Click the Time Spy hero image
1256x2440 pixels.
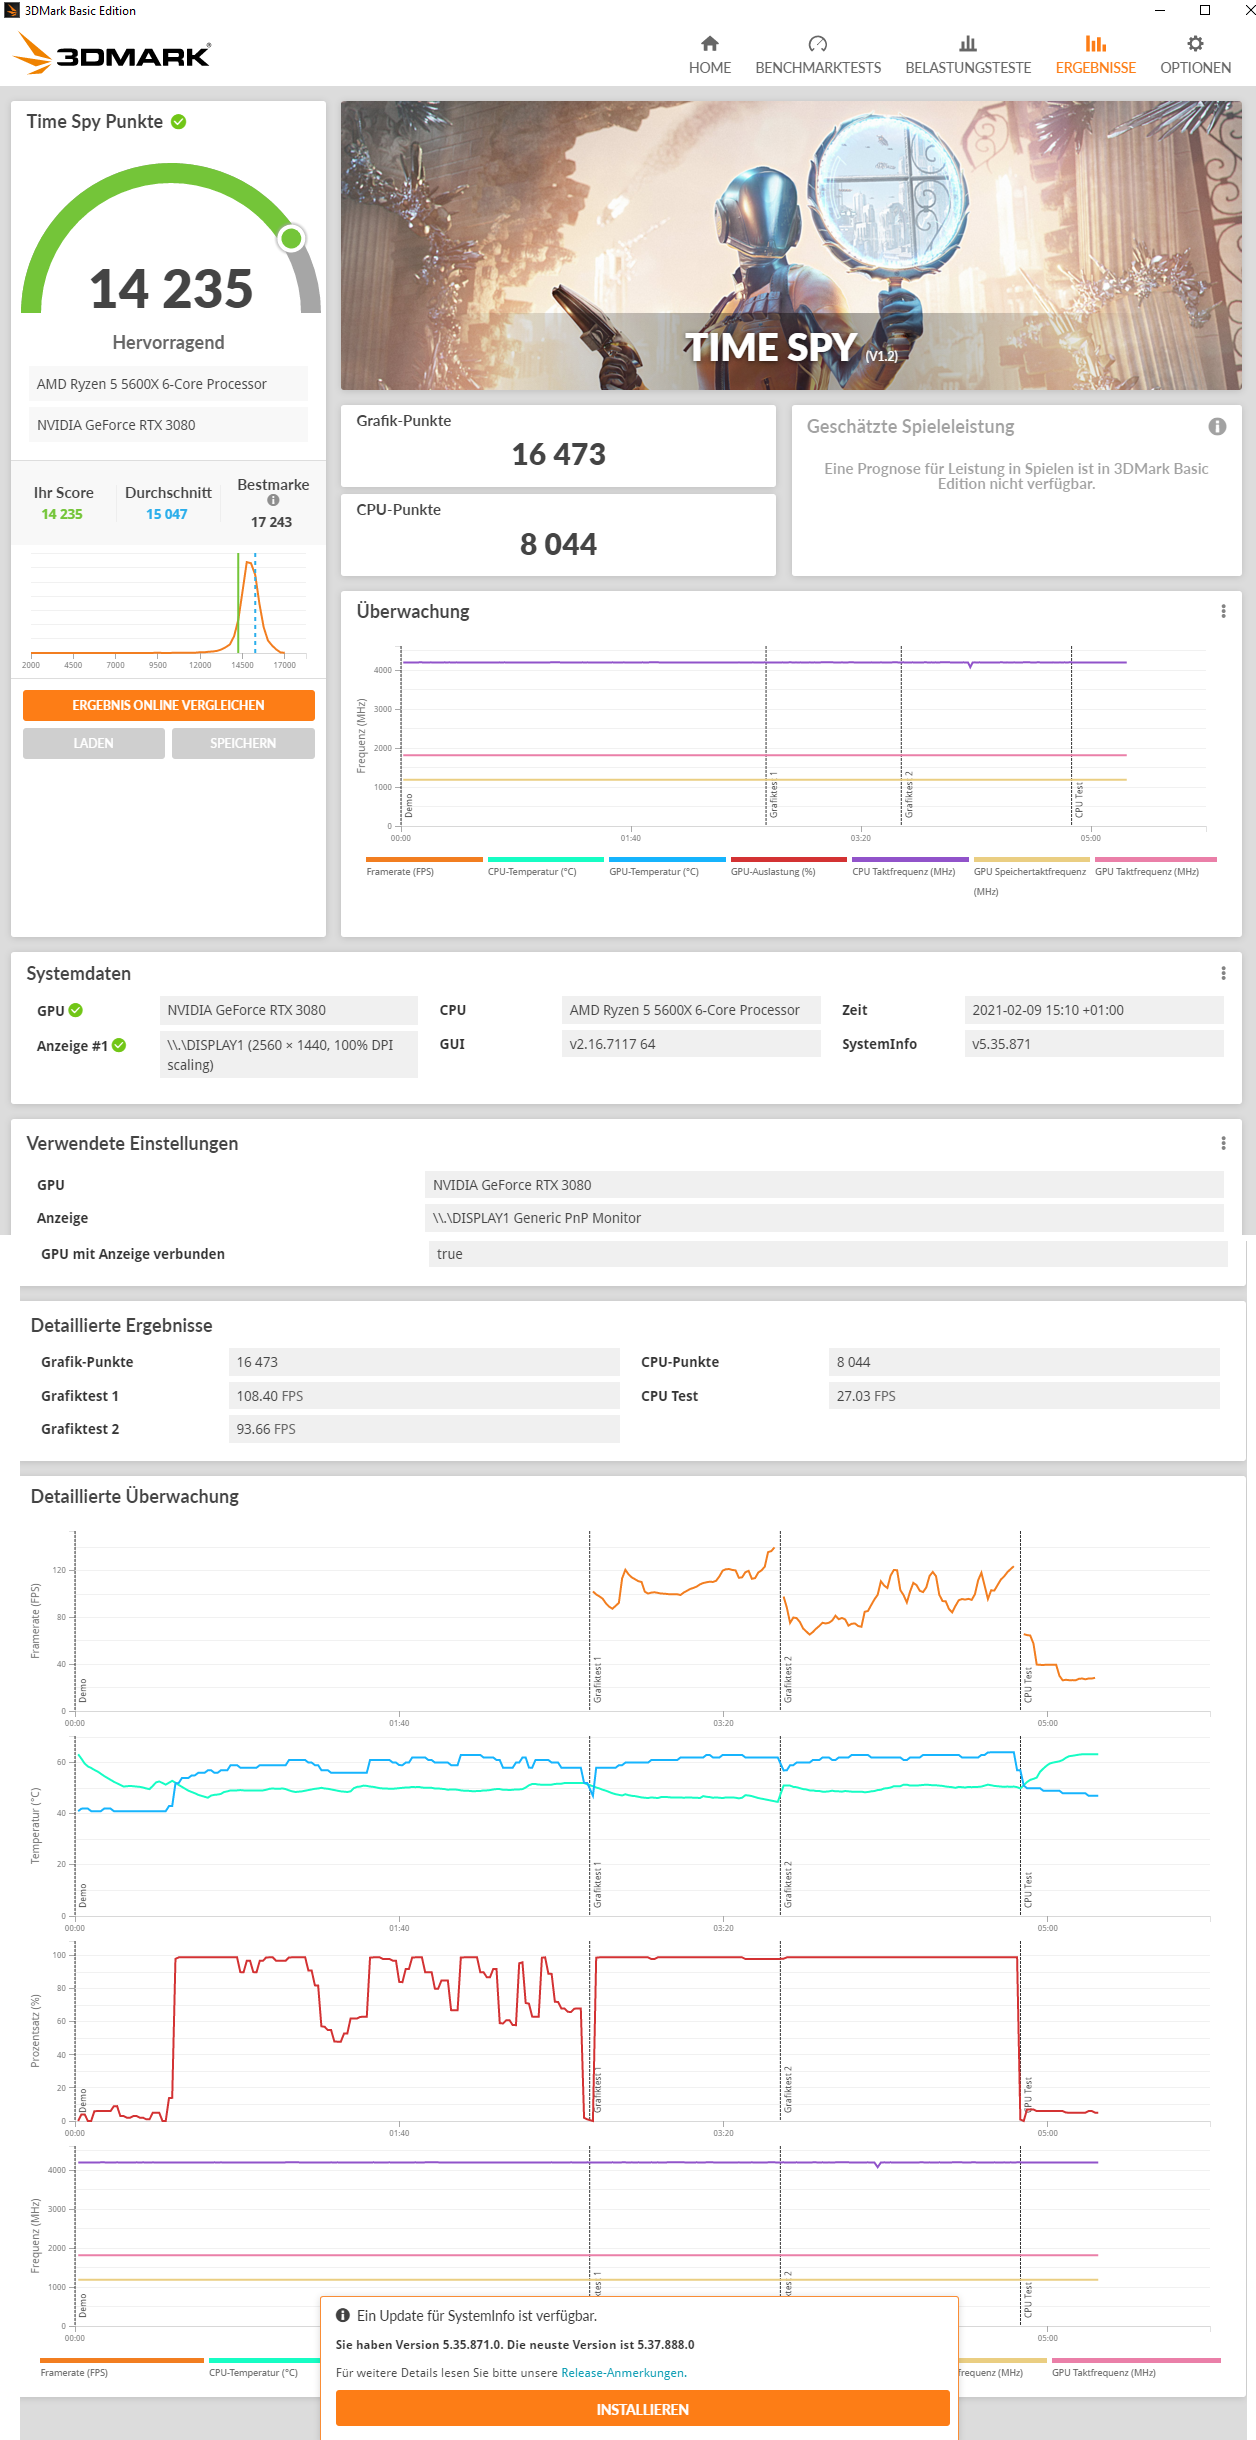[791, 245]
